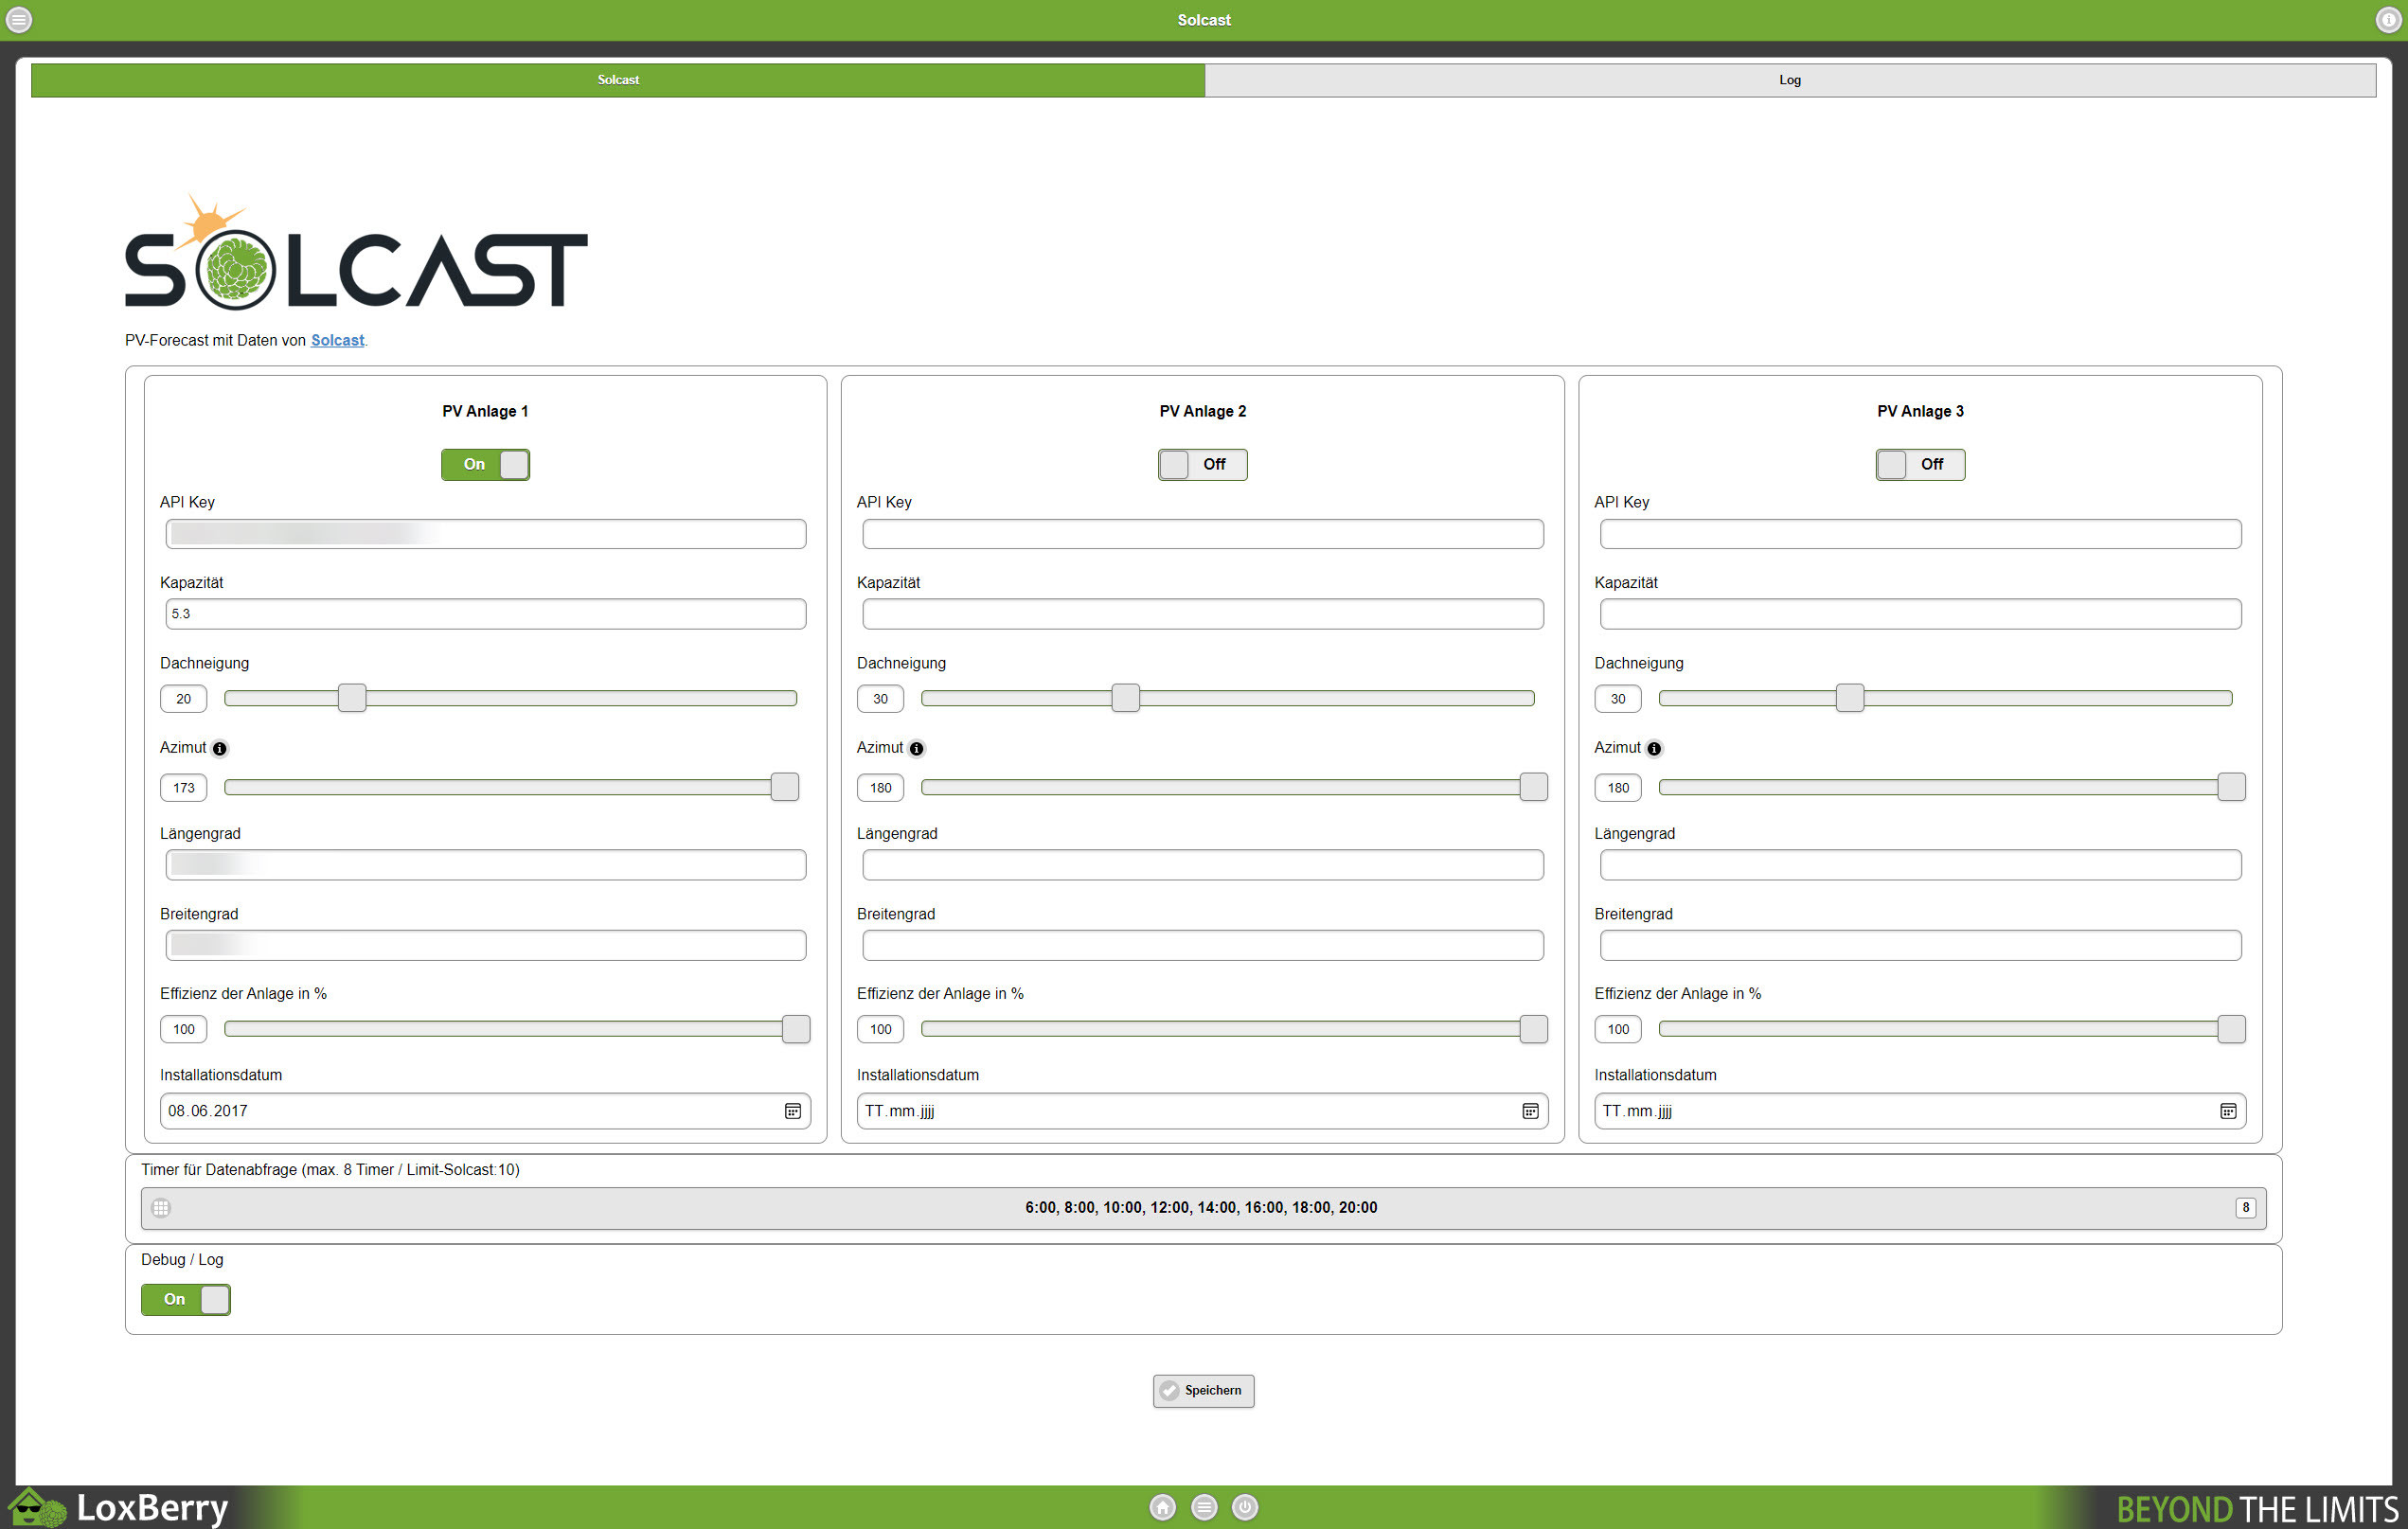Click the Dachneigung slider handle for PV Anlage 3

[1849, 698]
